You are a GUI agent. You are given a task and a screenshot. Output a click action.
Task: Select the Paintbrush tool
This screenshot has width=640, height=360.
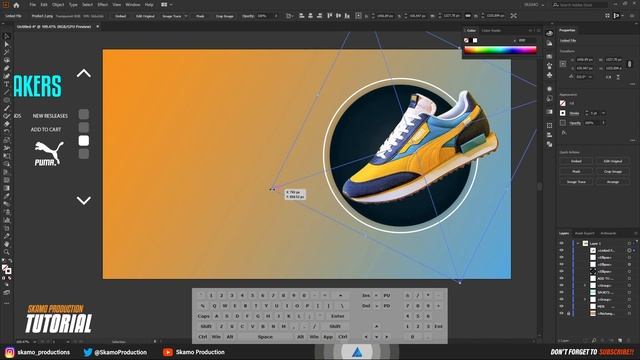(x=7, y=108)
